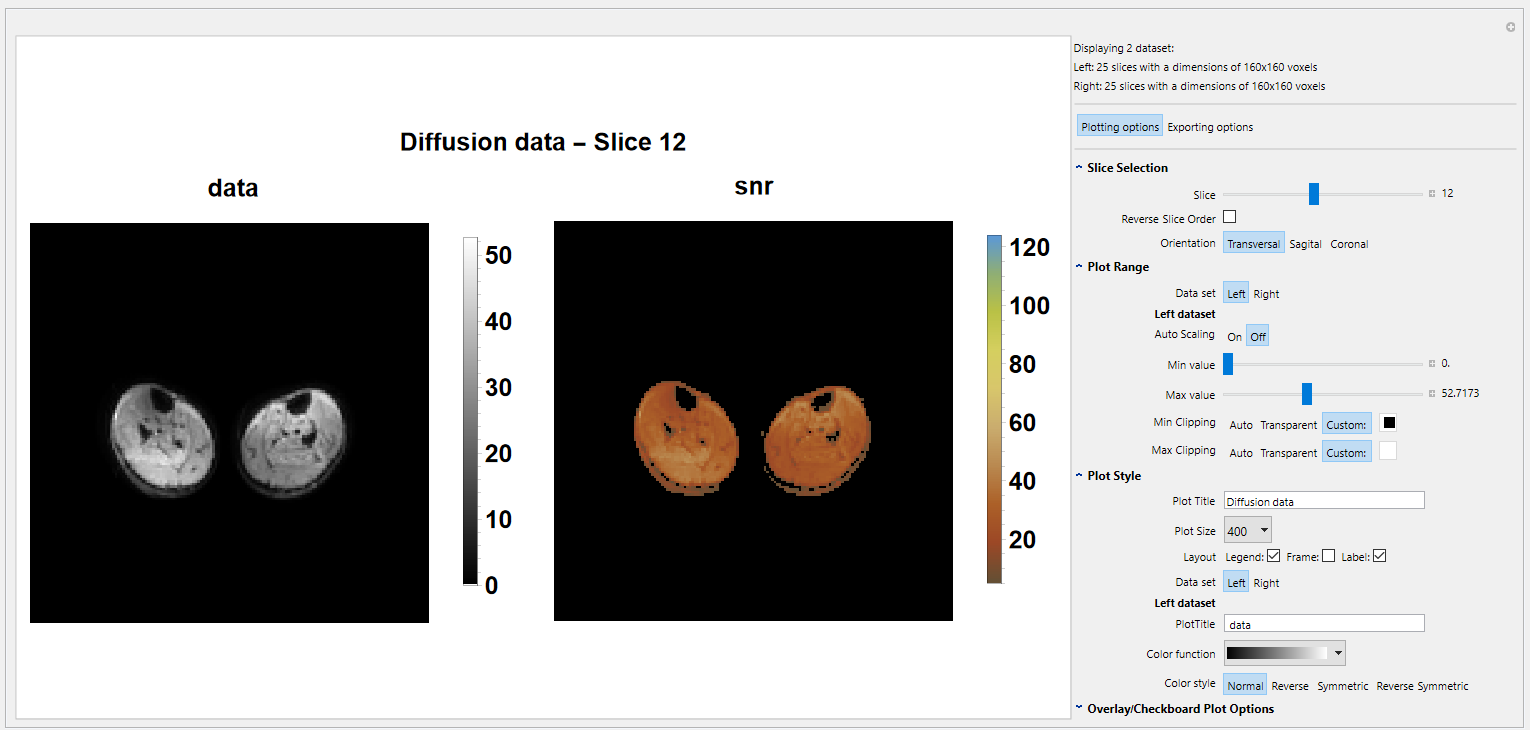Expand the Max value slider controls icon
The image size is (1530, 730).
click(1432, 393)
